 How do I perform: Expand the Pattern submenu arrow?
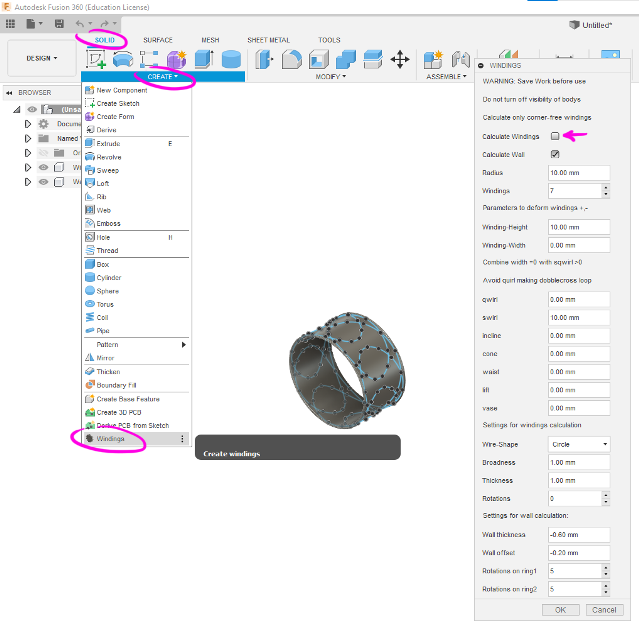tap(184, 345)
